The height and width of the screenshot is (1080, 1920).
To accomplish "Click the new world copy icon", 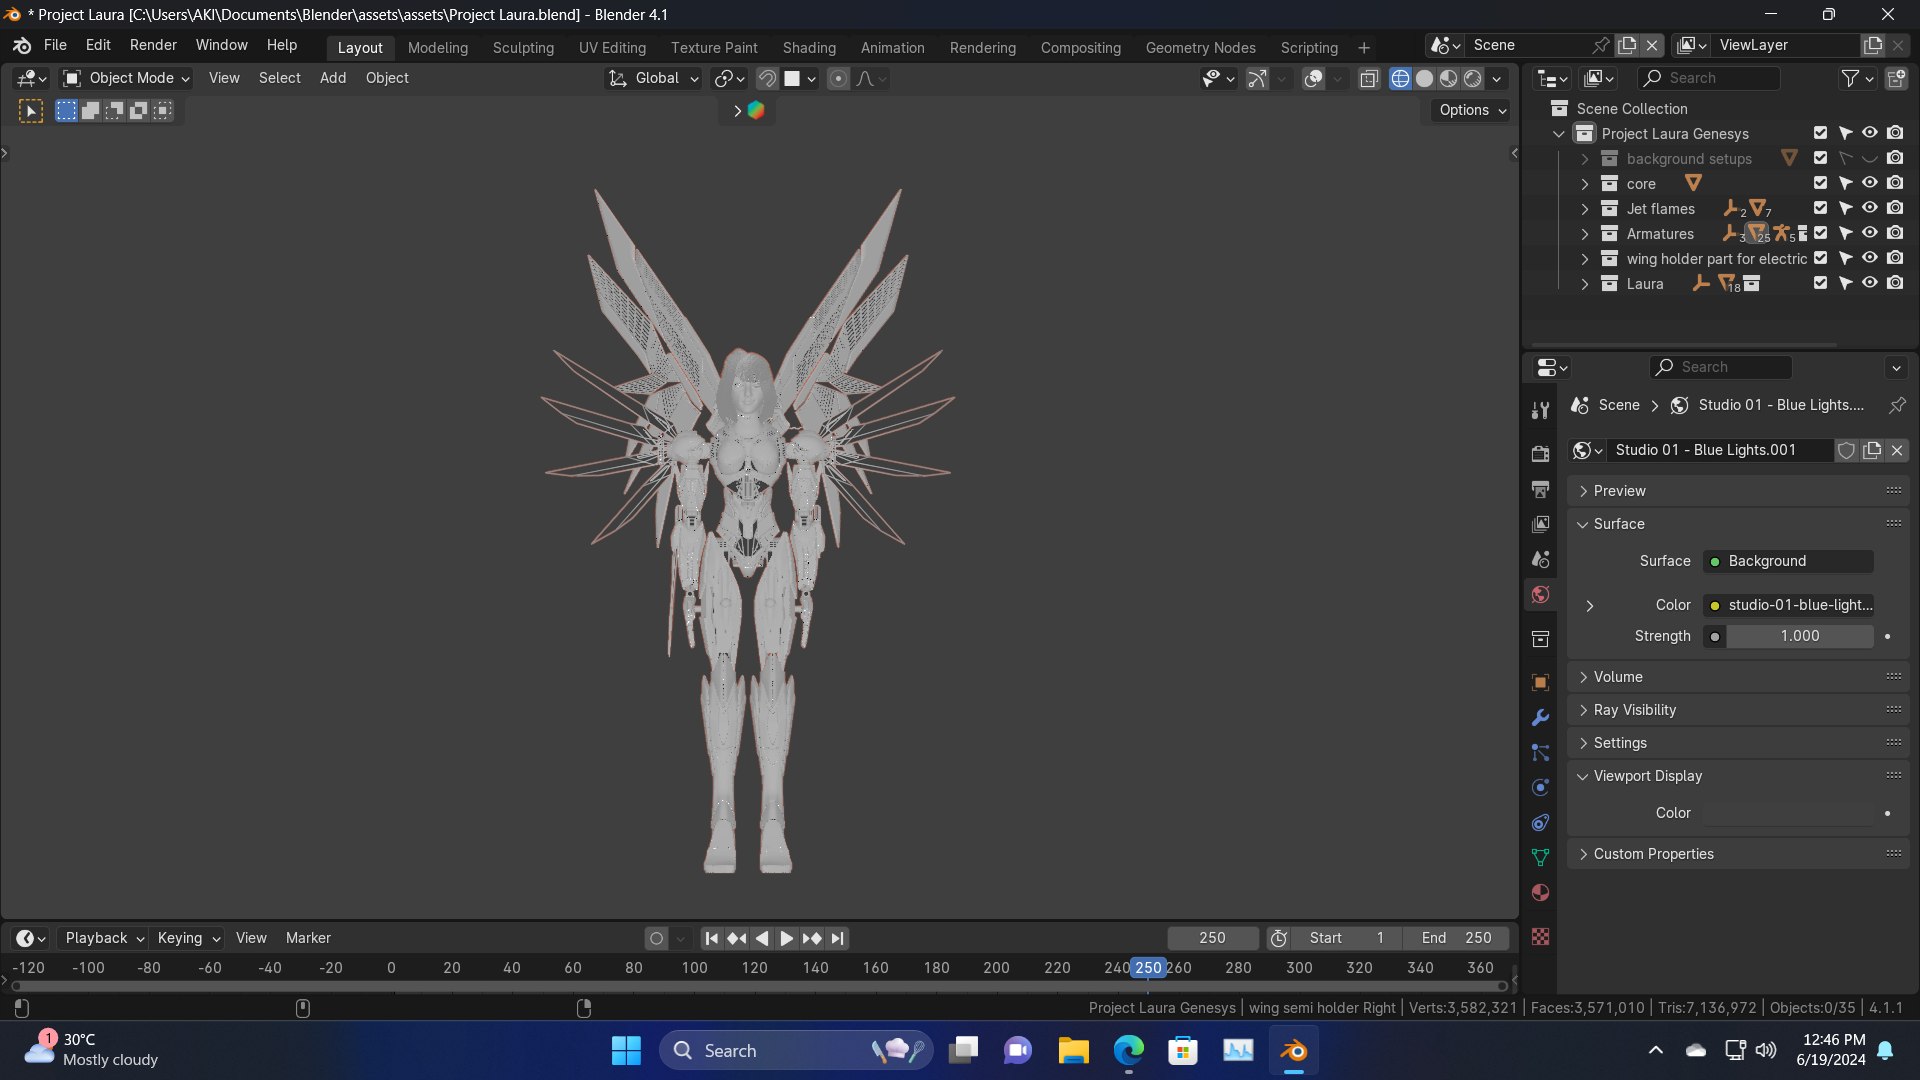I will tap(1872, 450).
